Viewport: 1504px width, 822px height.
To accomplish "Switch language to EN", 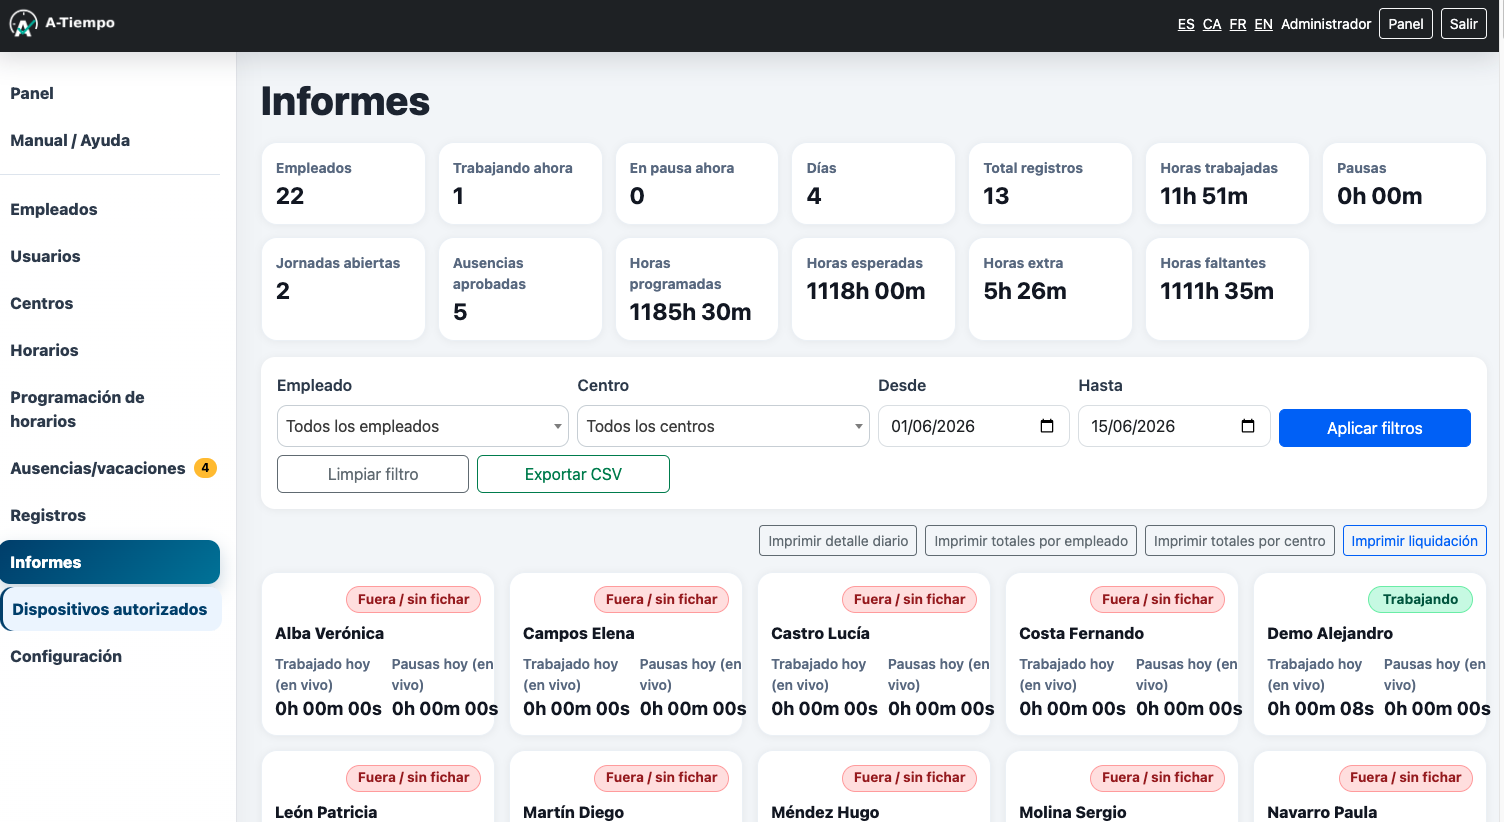I will [1264, 24].
